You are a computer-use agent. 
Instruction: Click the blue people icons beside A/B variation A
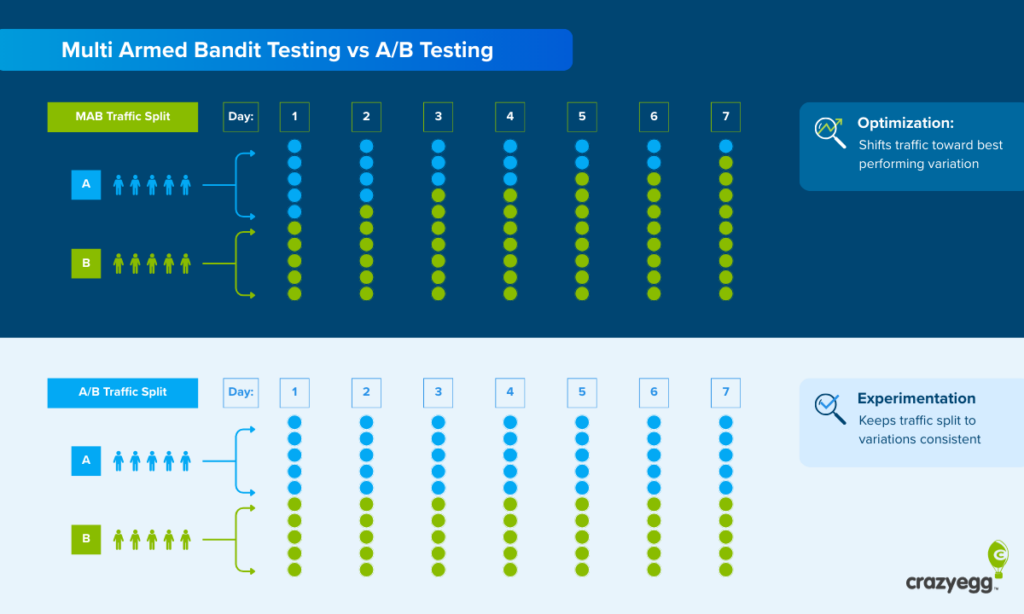152,460
